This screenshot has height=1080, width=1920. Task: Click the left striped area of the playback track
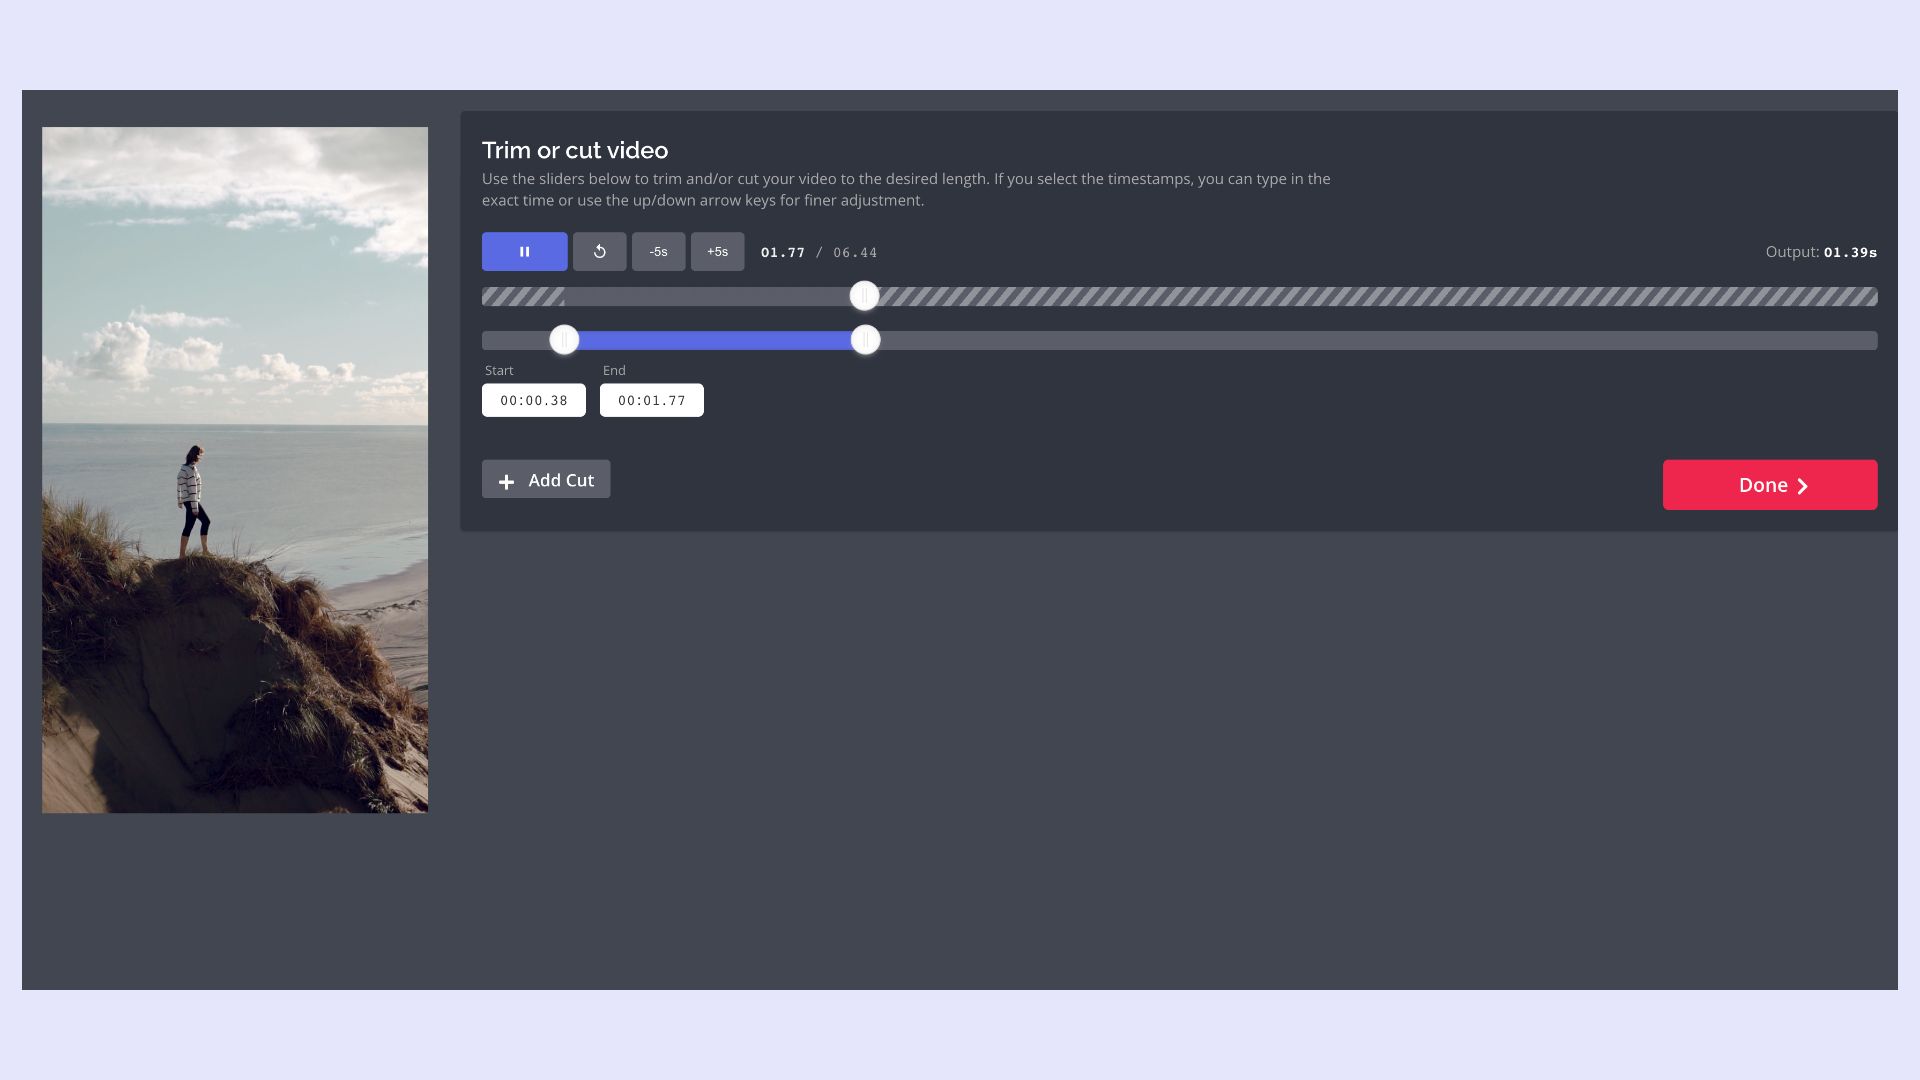coord(521,296)
